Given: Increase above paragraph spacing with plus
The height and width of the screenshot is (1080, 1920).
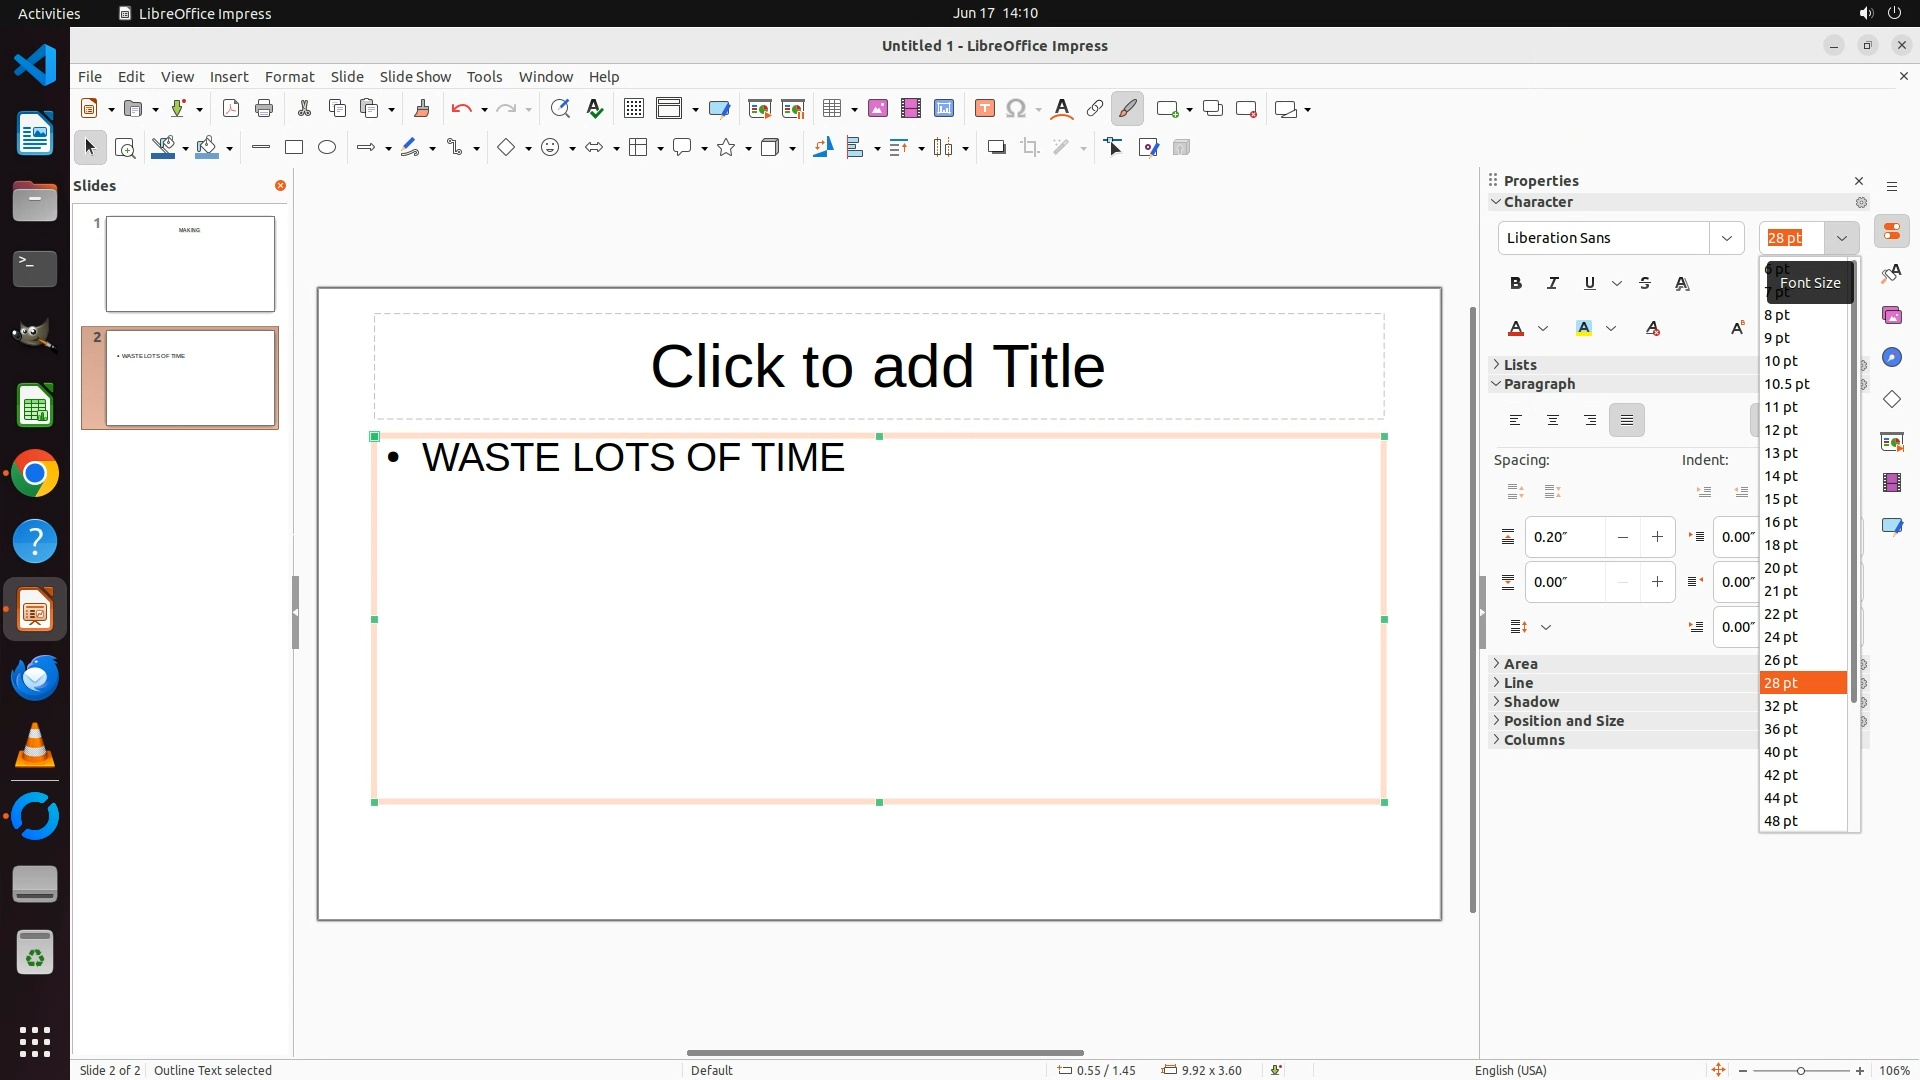Looking at the screenshot, I should 1657,538.
